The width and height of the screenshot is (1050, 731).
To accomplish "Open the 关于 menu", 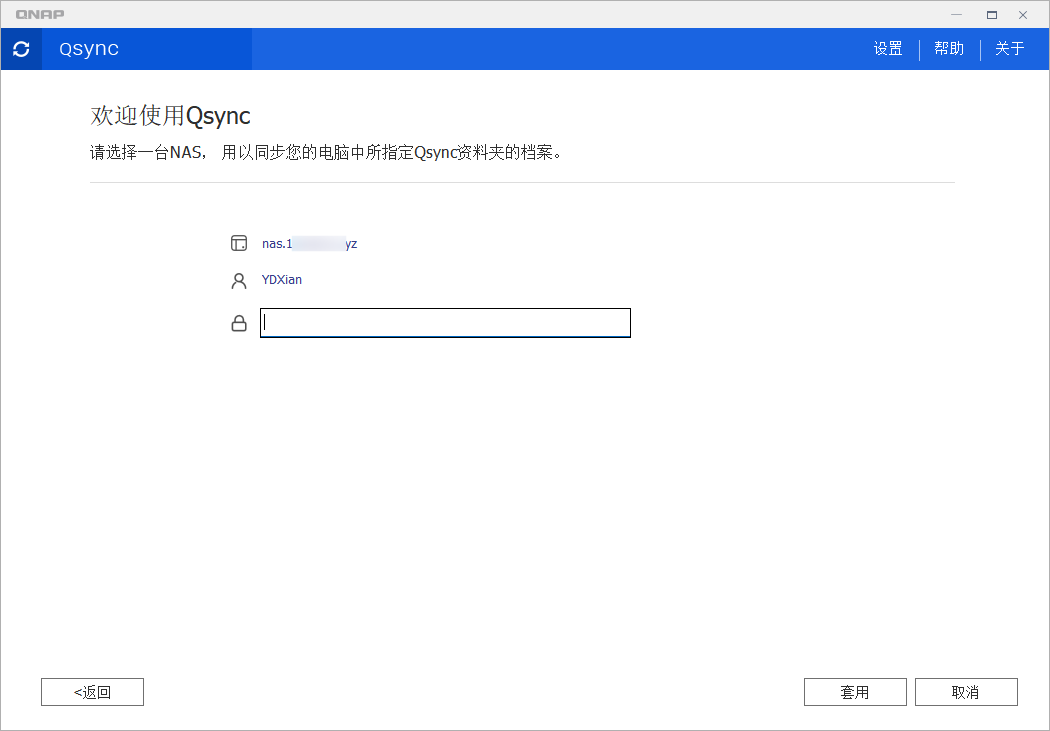I will tap(1010, 49).
